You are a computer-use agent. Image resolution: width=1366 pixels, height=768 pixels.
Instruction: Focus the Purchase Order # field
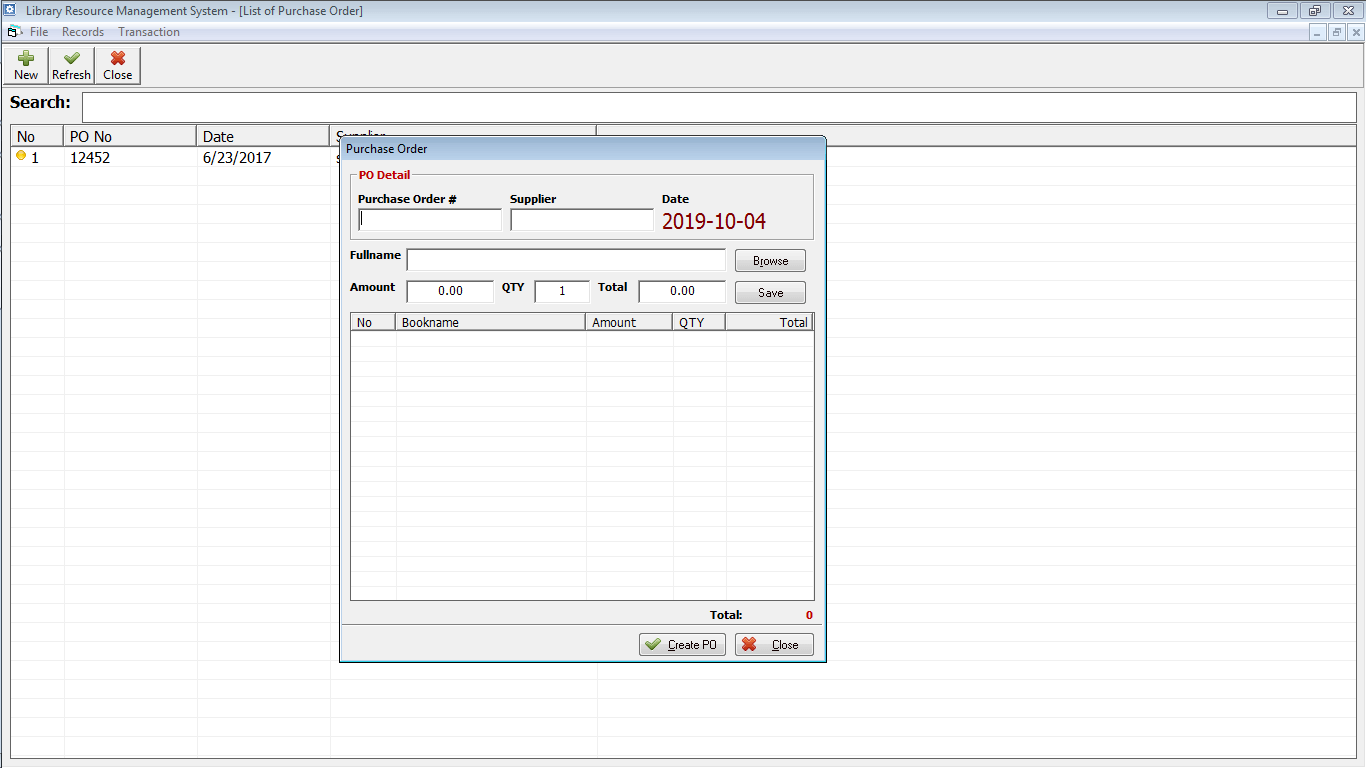tap(430, 220)
